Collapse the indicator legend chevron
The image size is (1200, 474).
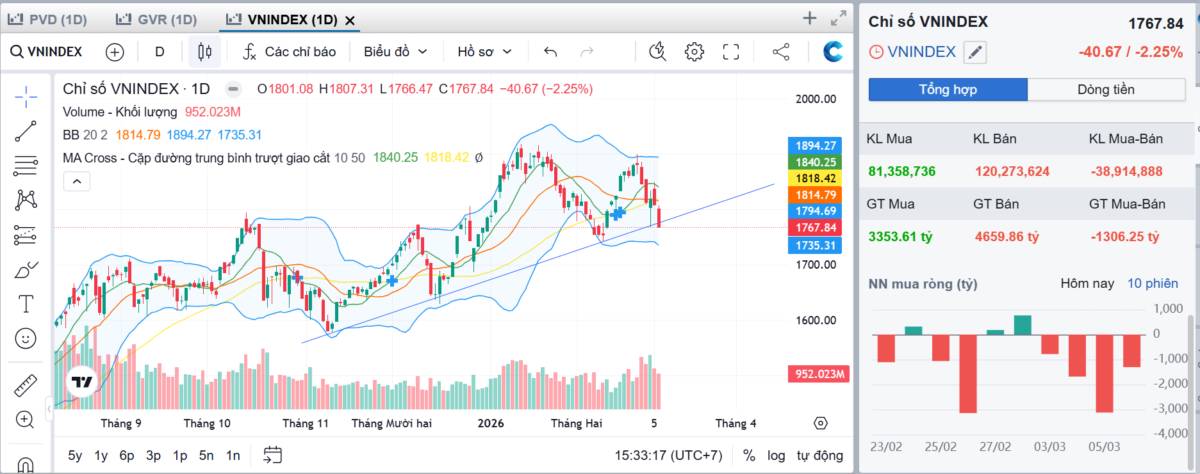tap(76, 181)
